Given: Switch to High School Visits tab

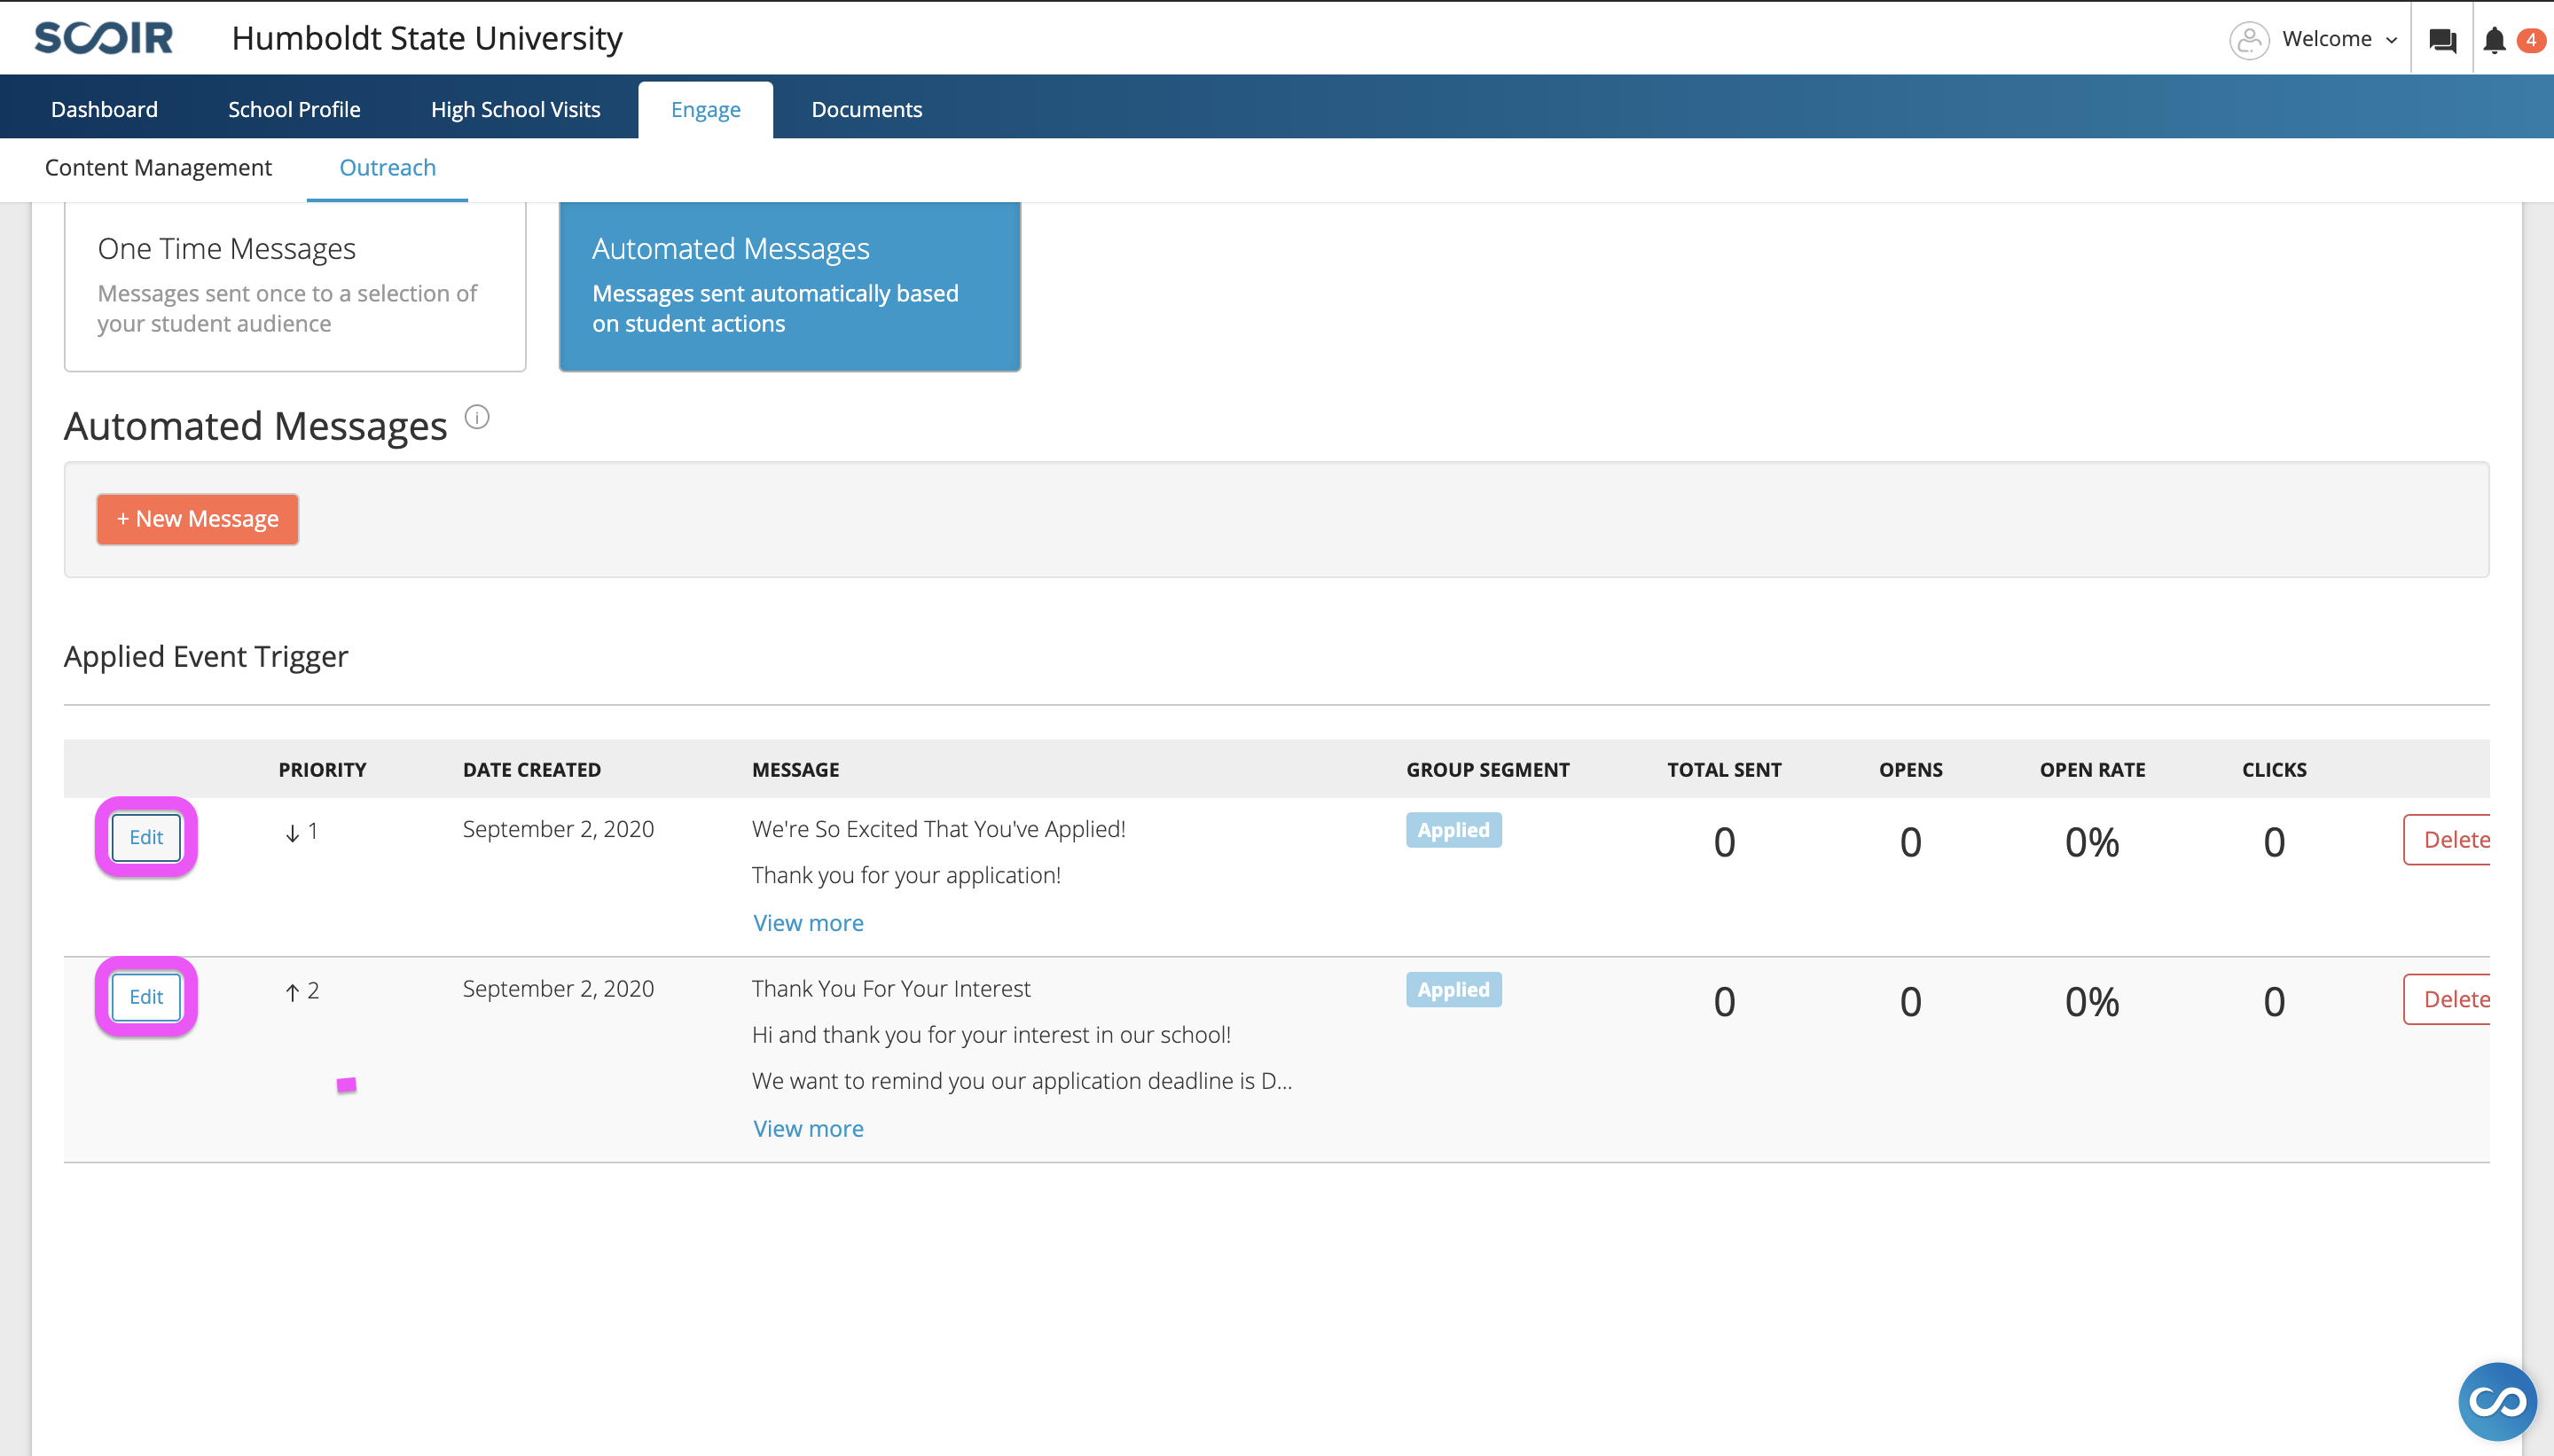Looking at the screenshot, I should tap(515, 109).
